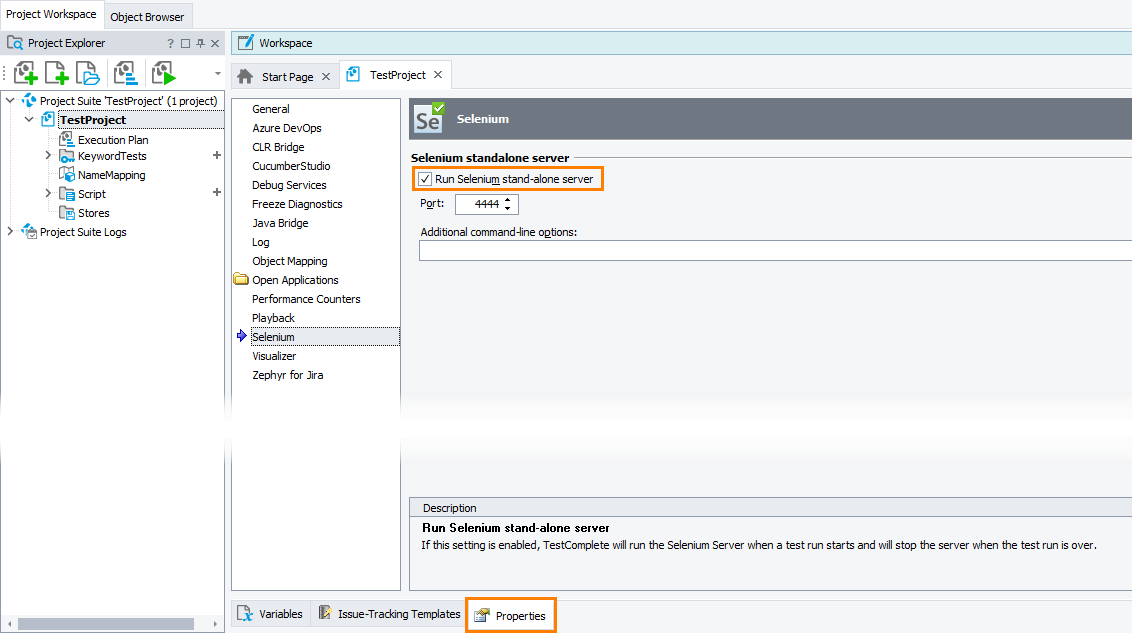Open the project organize tests icon
The image size is (1132, 633).
125,72
